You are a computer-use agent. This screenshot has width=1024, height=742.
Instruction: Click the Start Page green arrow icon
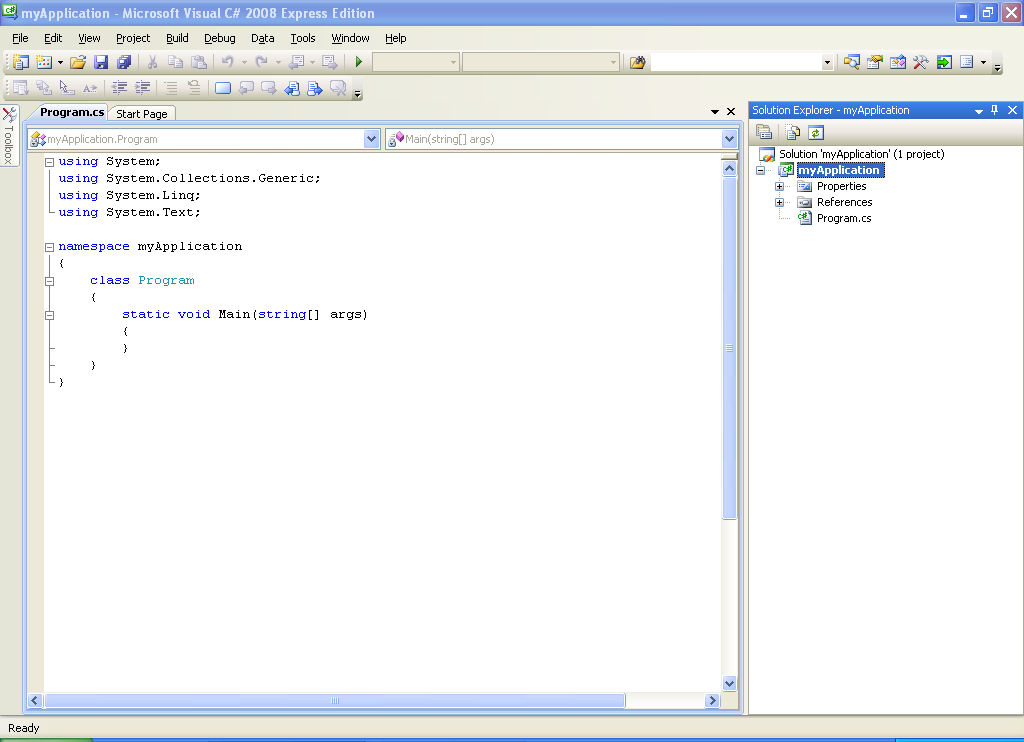click(x=944, y=62)
